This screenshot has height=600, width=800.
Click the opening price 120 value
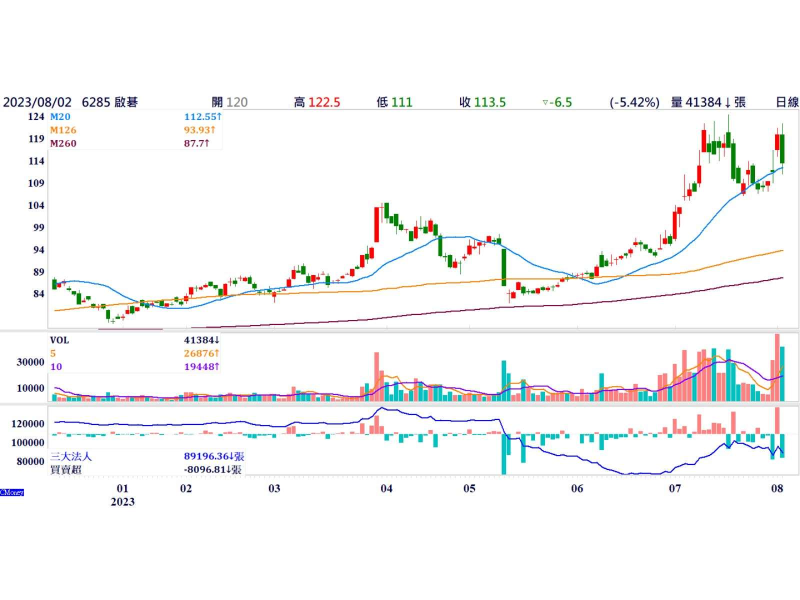237,102
